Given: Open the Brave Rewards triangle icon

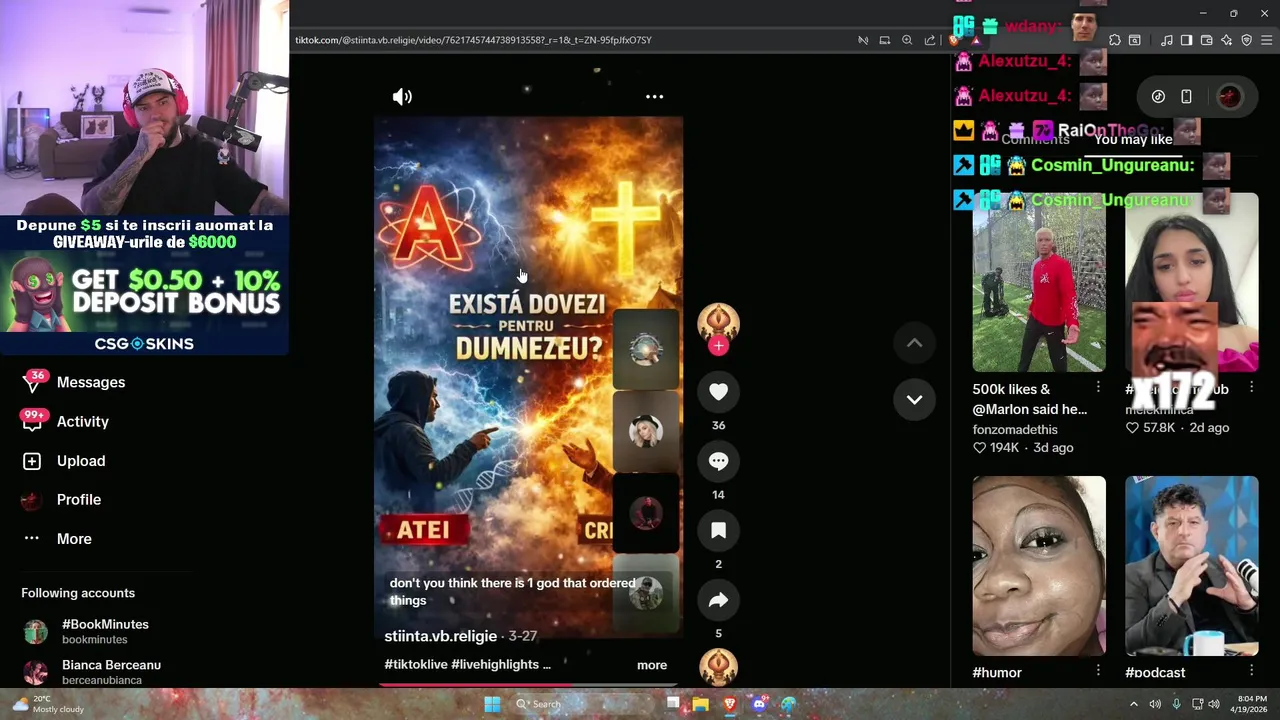Looking at the screenshot, I should 975,40.
